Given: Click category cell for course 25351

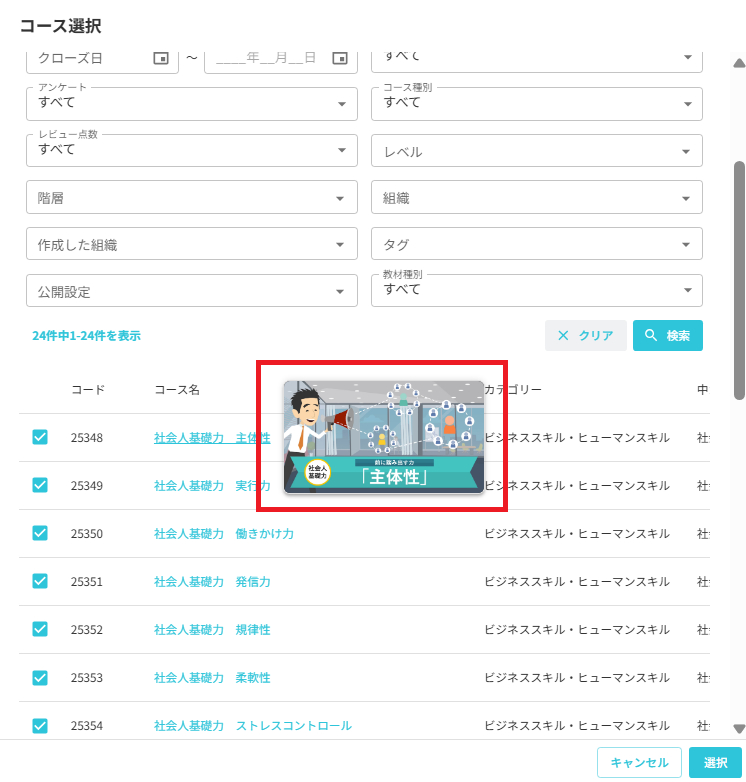Looking at the screenshot, I should pyautogui.click(x=577, y=582).
